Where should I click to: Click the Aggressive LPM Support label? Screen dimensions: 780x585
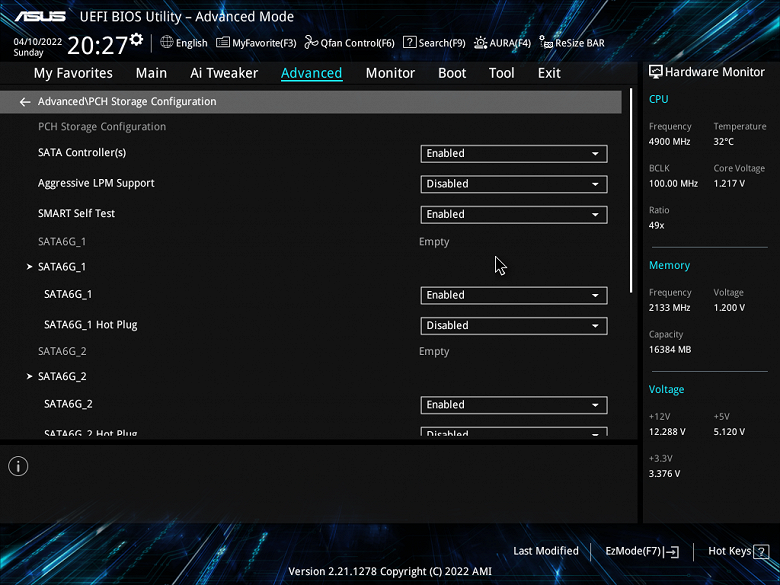tap(96, 183)
